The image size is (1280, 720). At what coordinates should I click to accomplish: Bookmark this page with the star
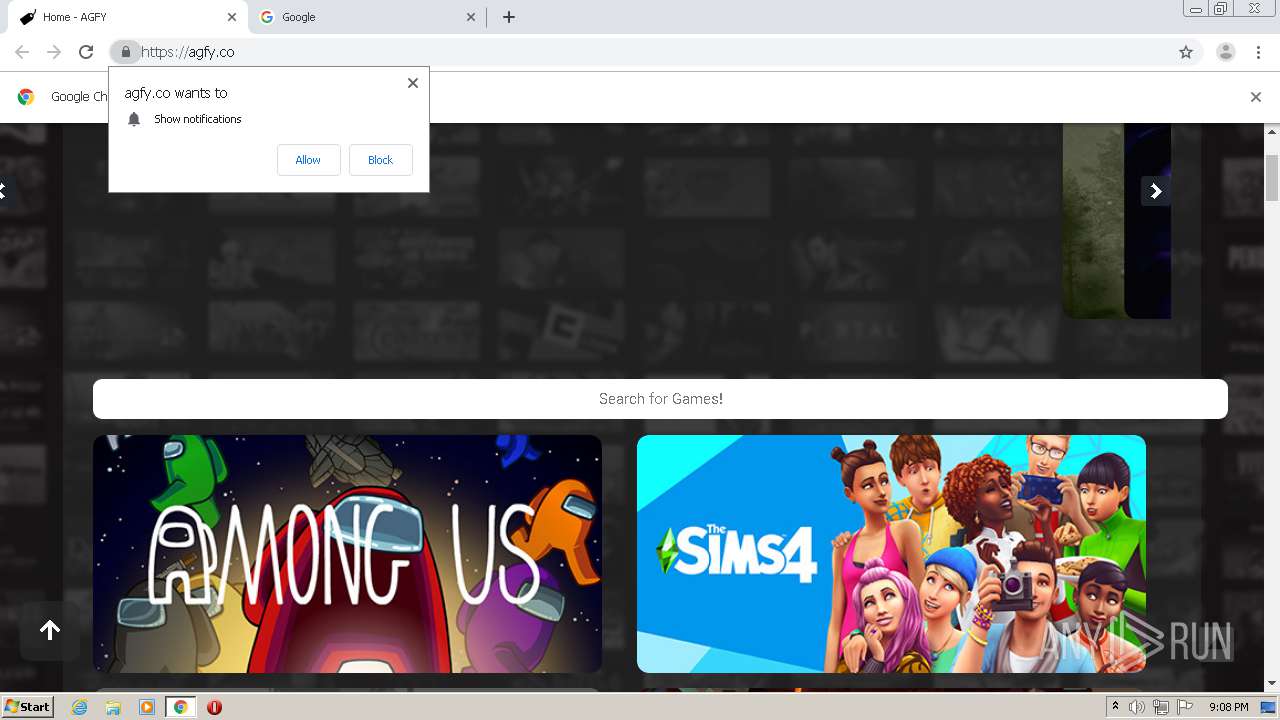1186,52
